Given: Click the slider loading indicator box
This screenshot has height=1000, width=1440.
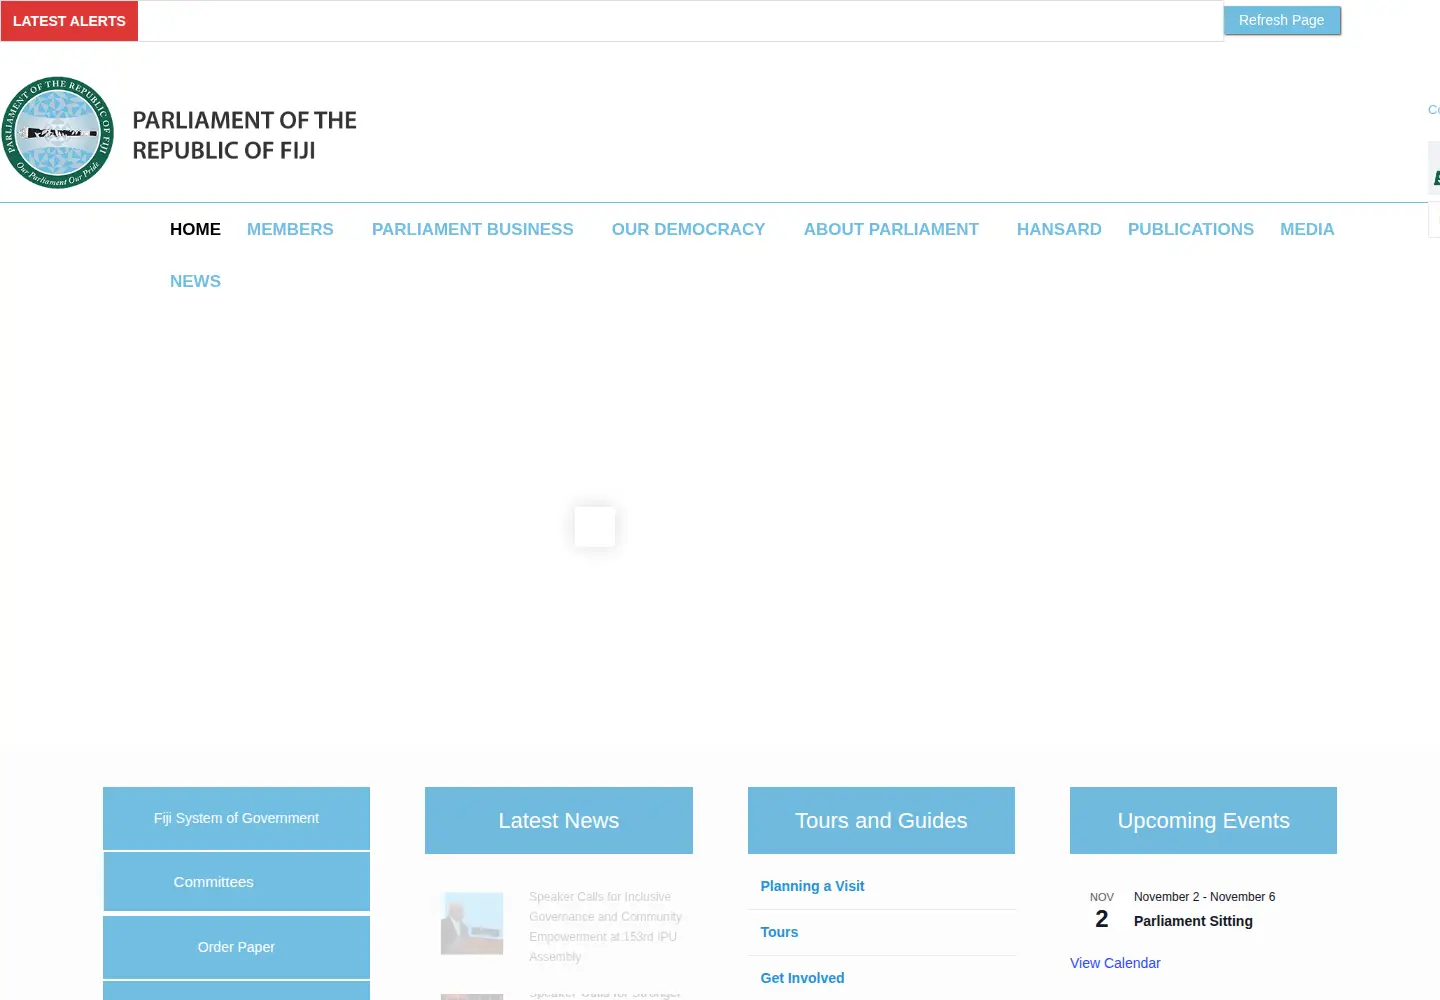Looking at the screenshot, I should click(x=595, y=526).
